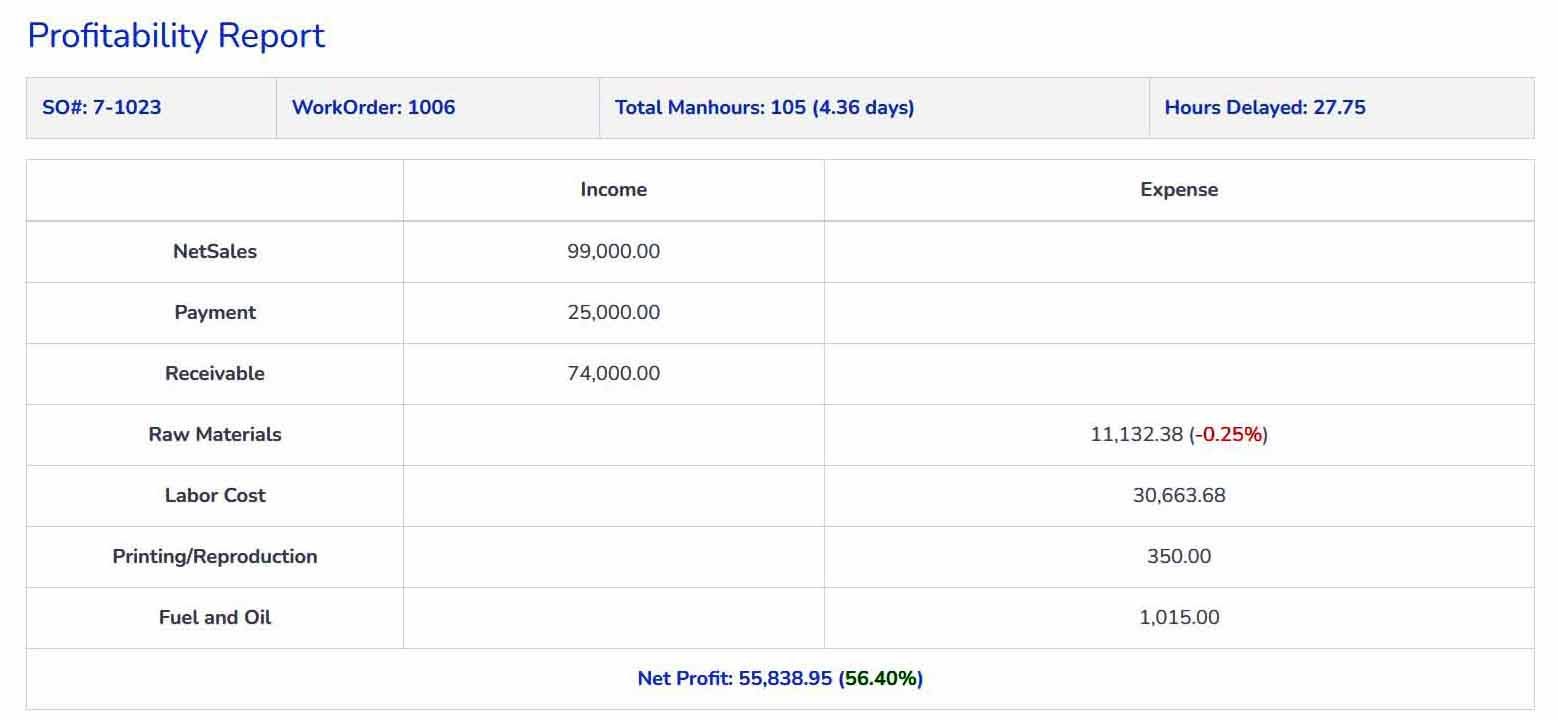1558x720 pixels.
Task: Select the Printing/Reproduction row label
Action: tap(215, 557)
